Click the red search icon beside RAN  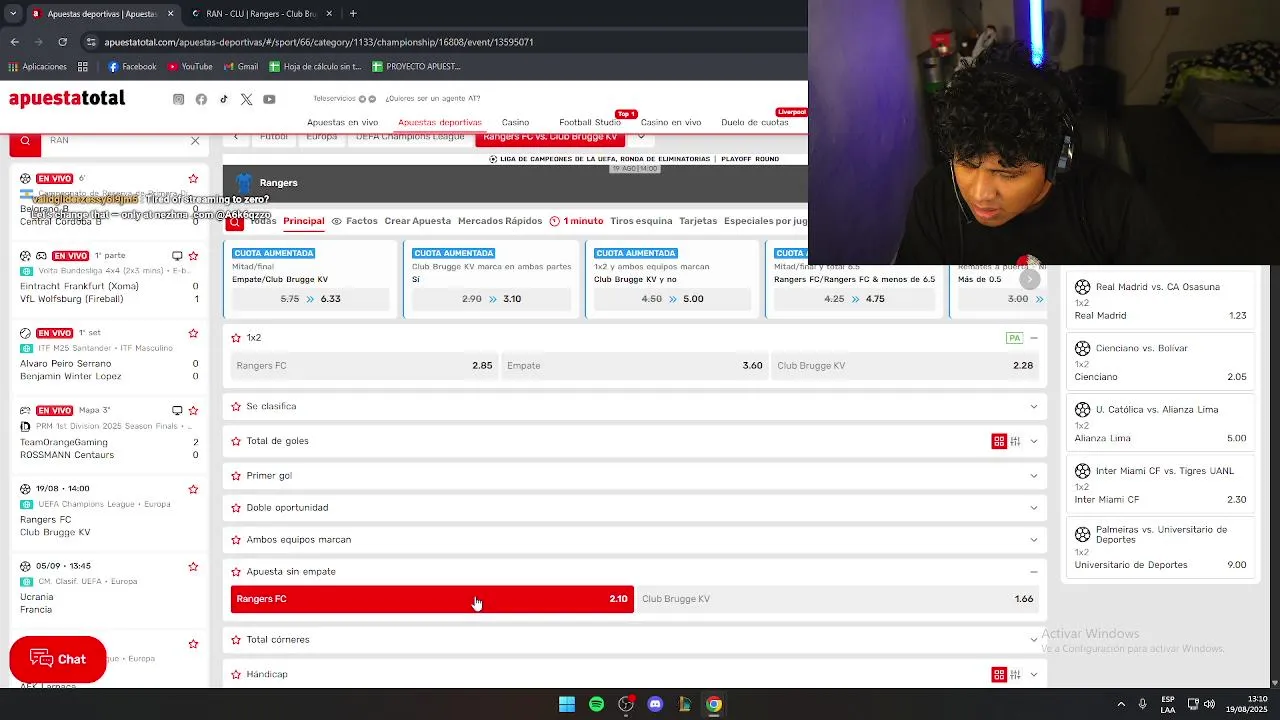(25, 142)
